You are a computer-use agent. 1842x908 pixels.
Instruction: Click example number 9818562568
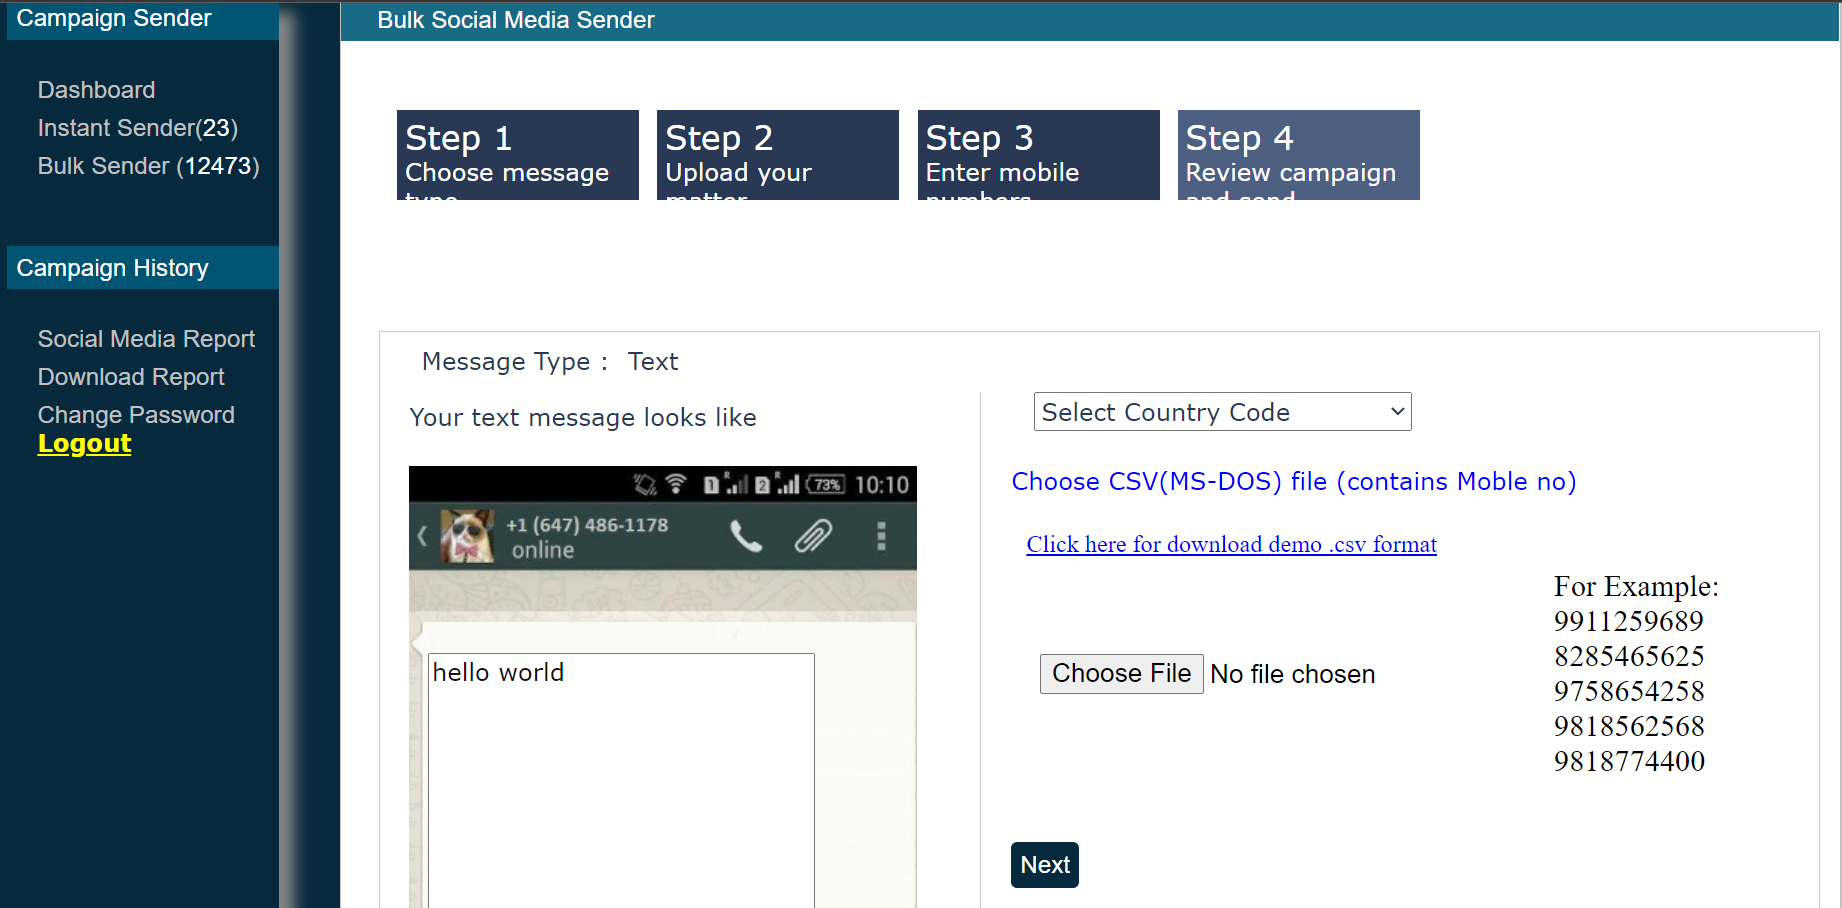point(1629,726)
